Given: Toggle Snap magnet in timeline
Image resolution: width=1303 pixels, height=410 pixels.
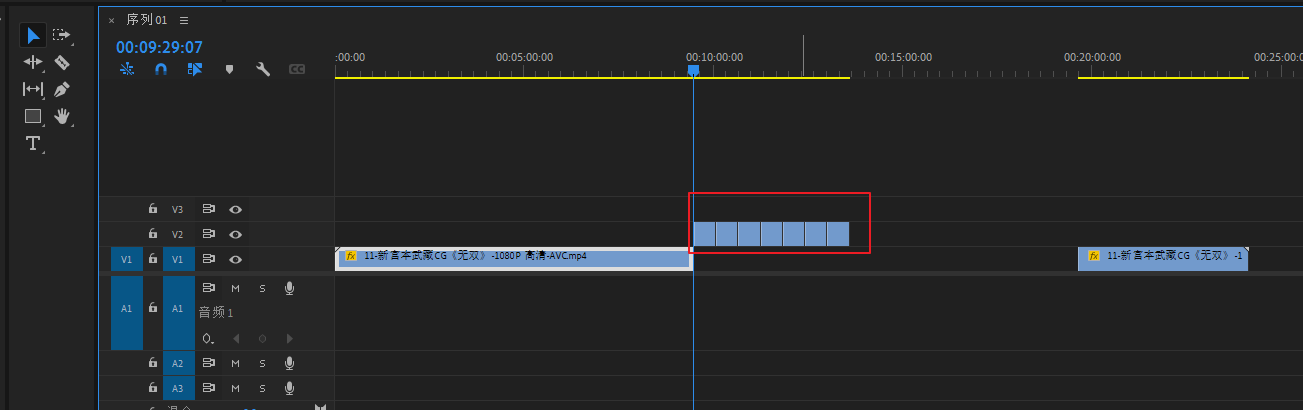Looking at the screenshot, I should click(161, 69).
